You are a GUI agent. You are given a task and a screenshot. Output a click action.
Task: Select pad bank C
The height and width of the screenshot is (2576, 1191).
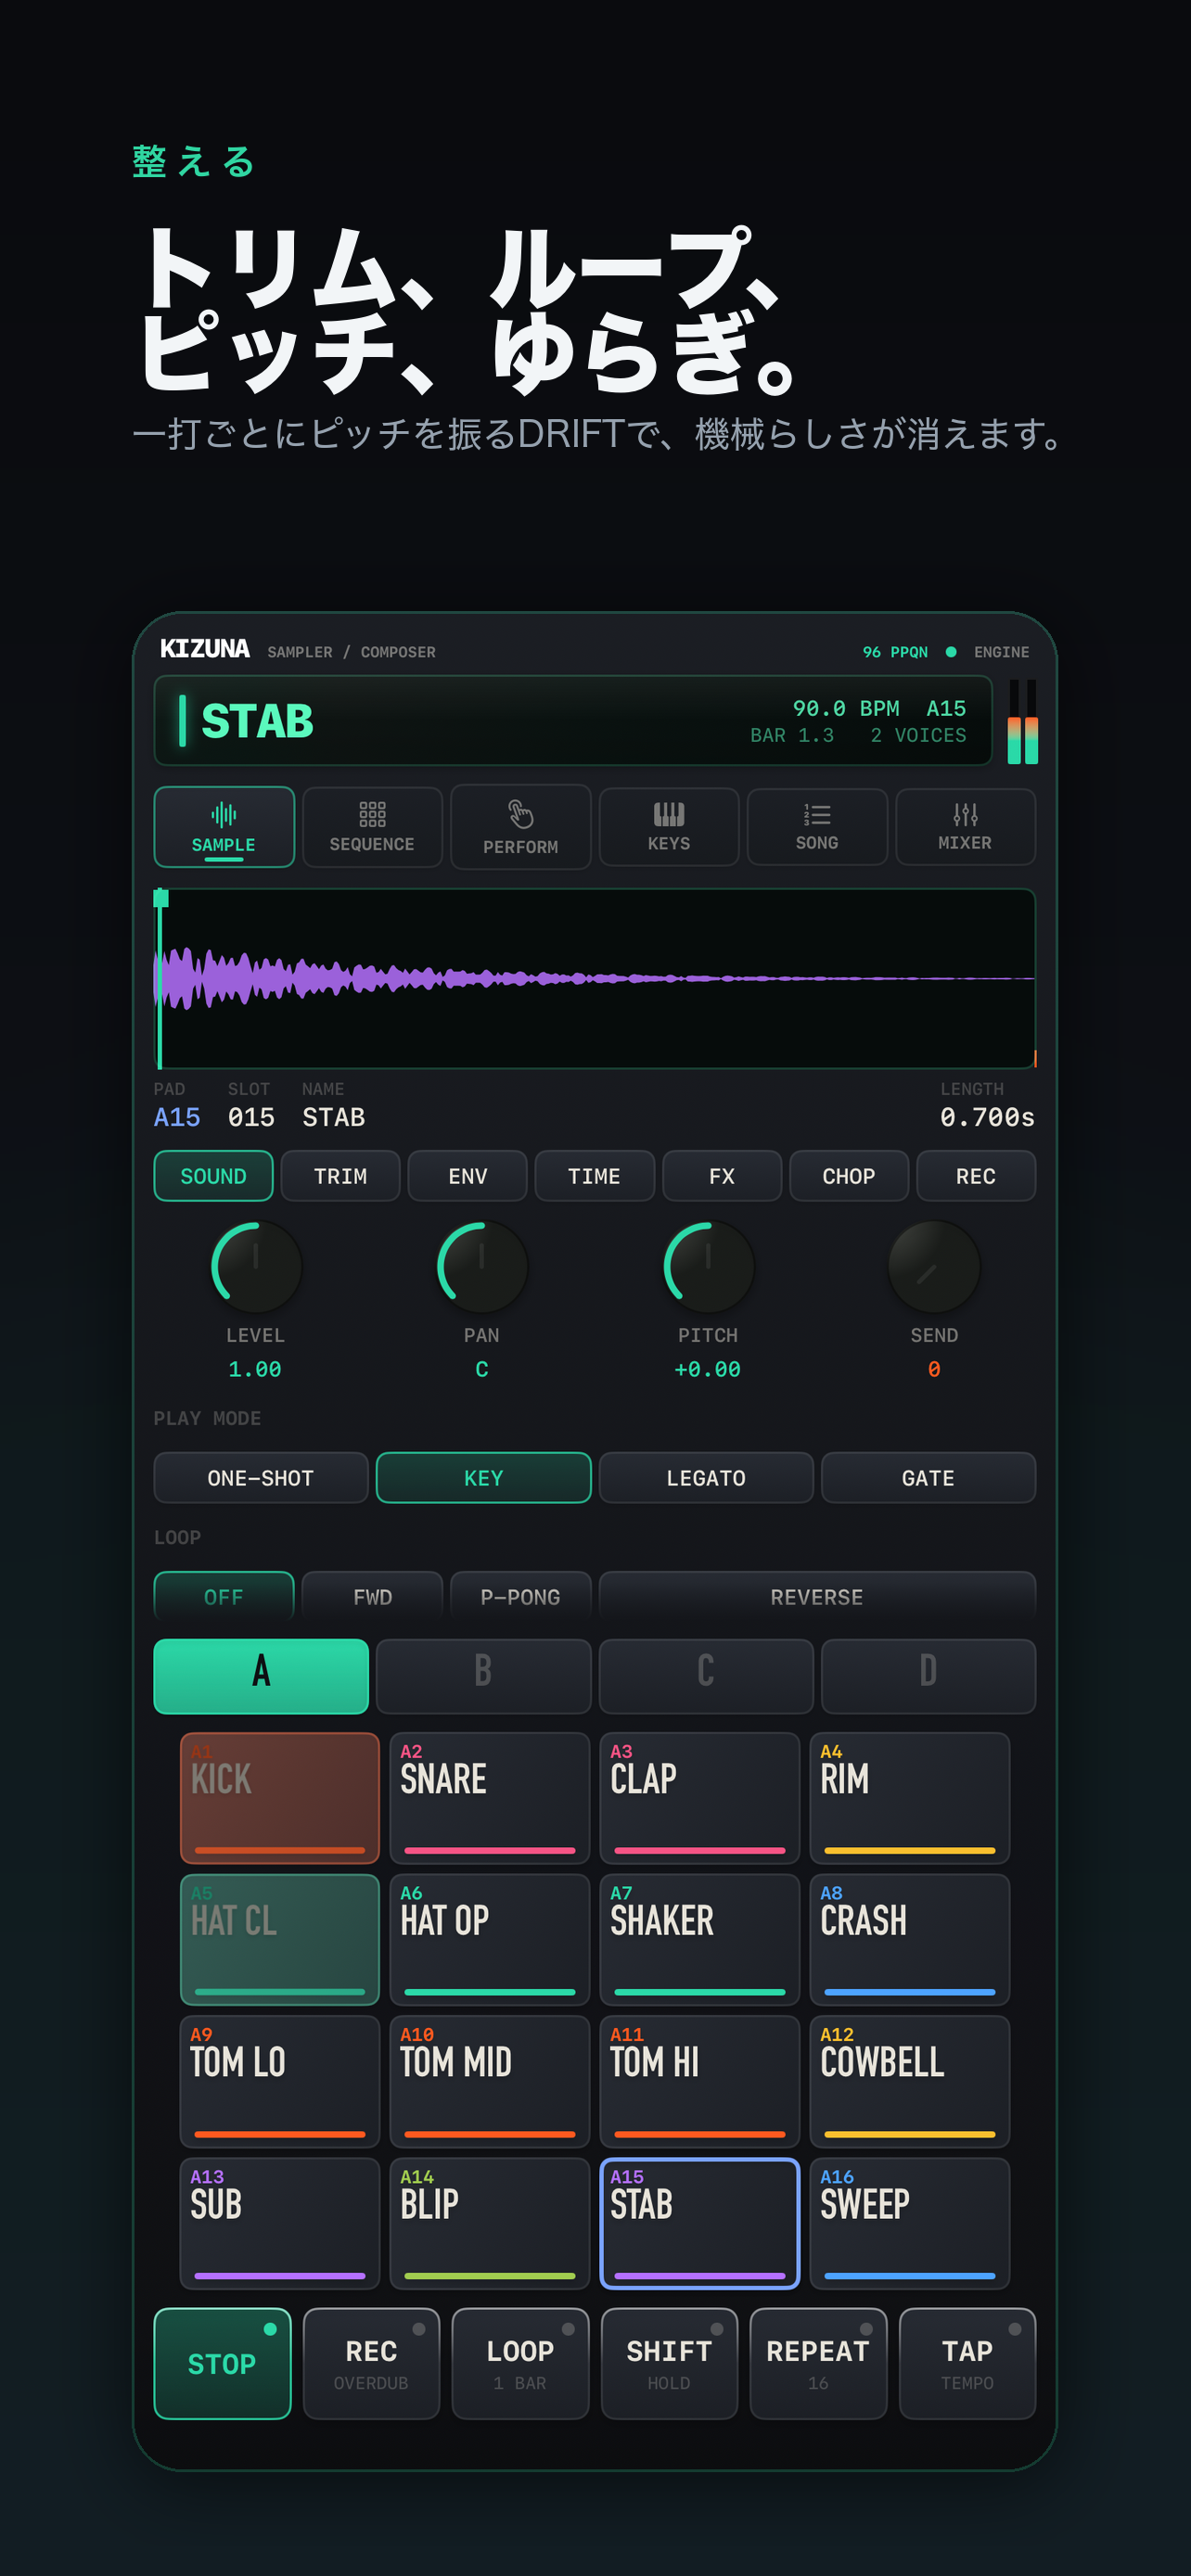tap(706, 1675)
